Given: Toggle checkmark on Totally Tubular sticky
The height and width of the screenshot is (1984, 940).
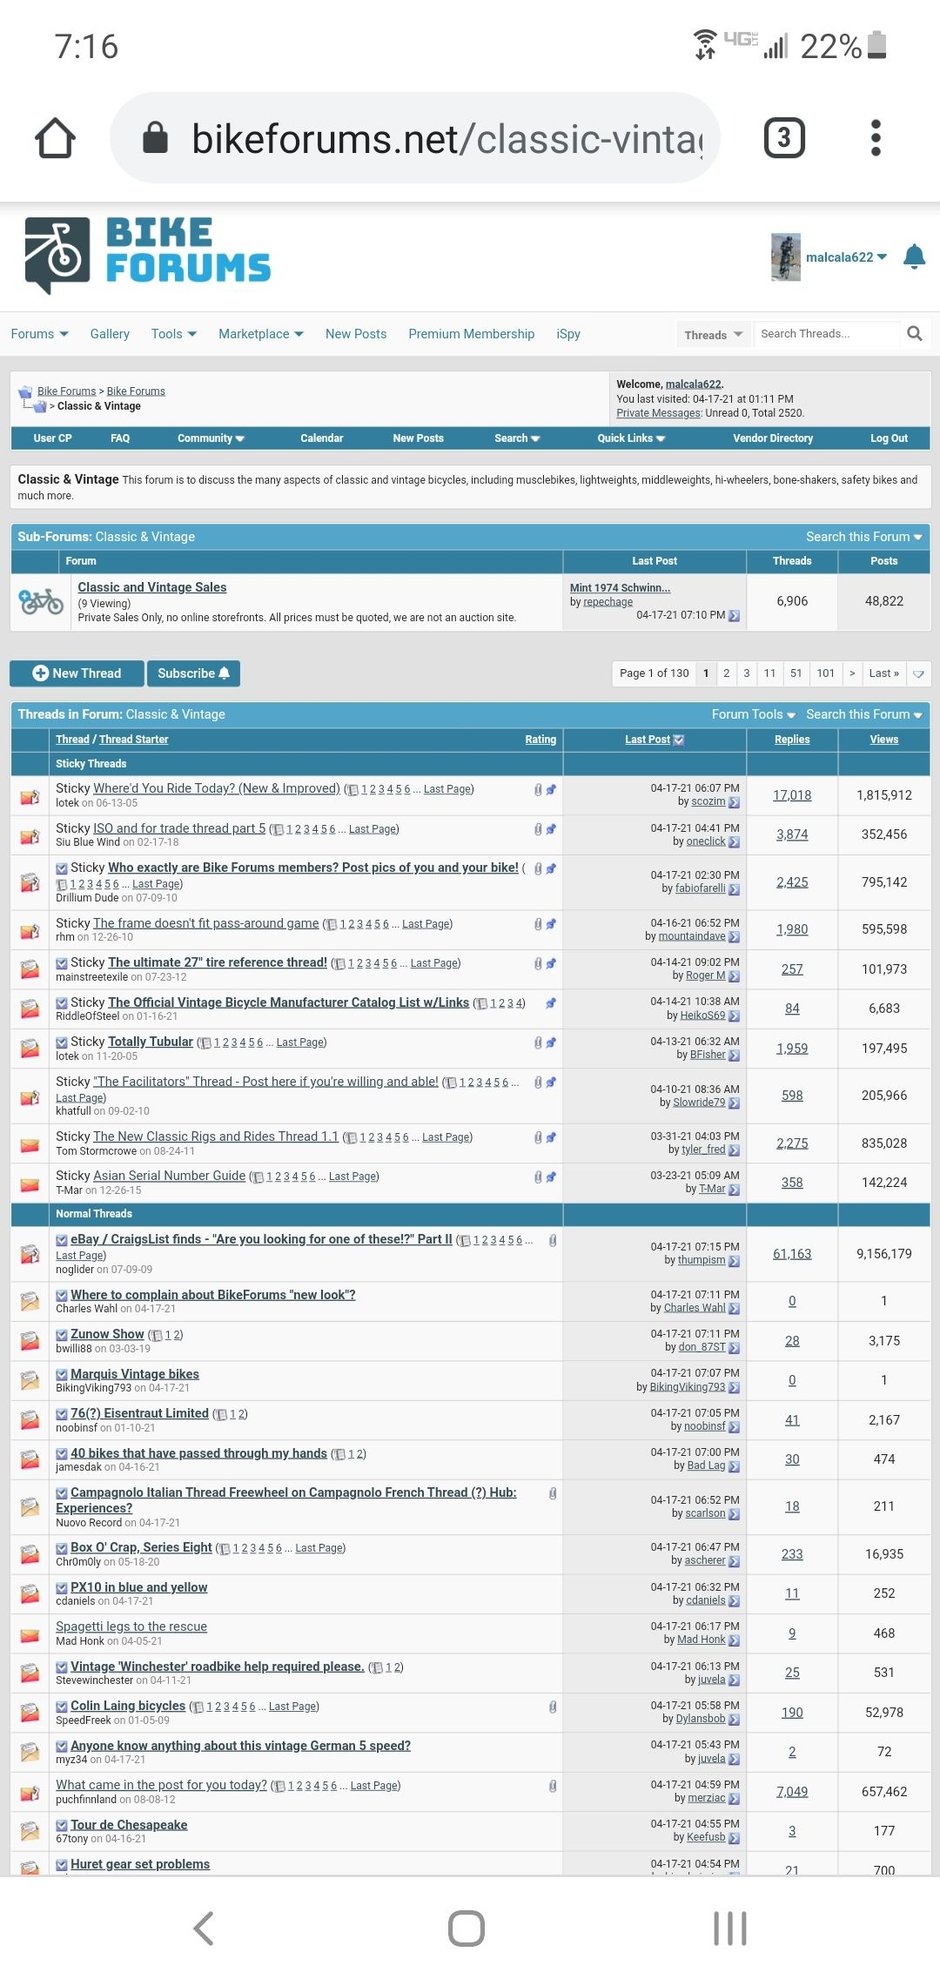Looking at the screenshot, I should [62, 1042].
